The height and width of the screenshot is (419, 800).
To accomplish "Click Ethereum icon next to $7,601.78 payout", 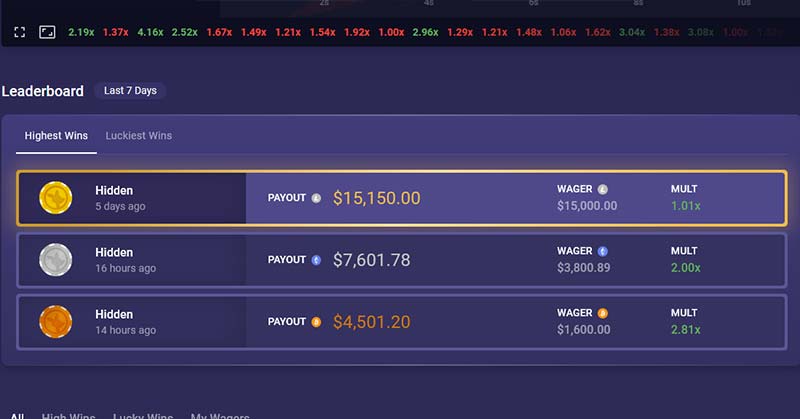I will pyautogui.click(x=316, y=260).
